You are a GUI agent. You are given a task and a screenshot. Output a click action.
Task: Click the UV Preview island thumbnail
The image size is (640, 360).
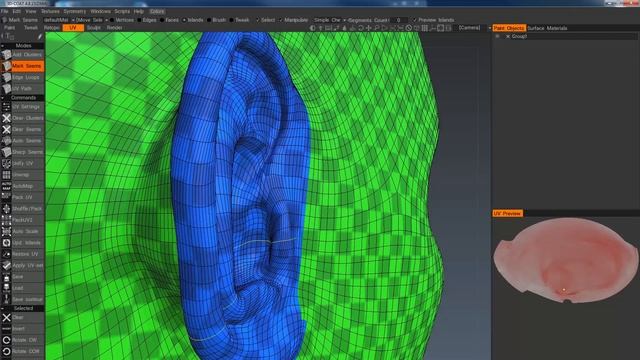[566, 260]
